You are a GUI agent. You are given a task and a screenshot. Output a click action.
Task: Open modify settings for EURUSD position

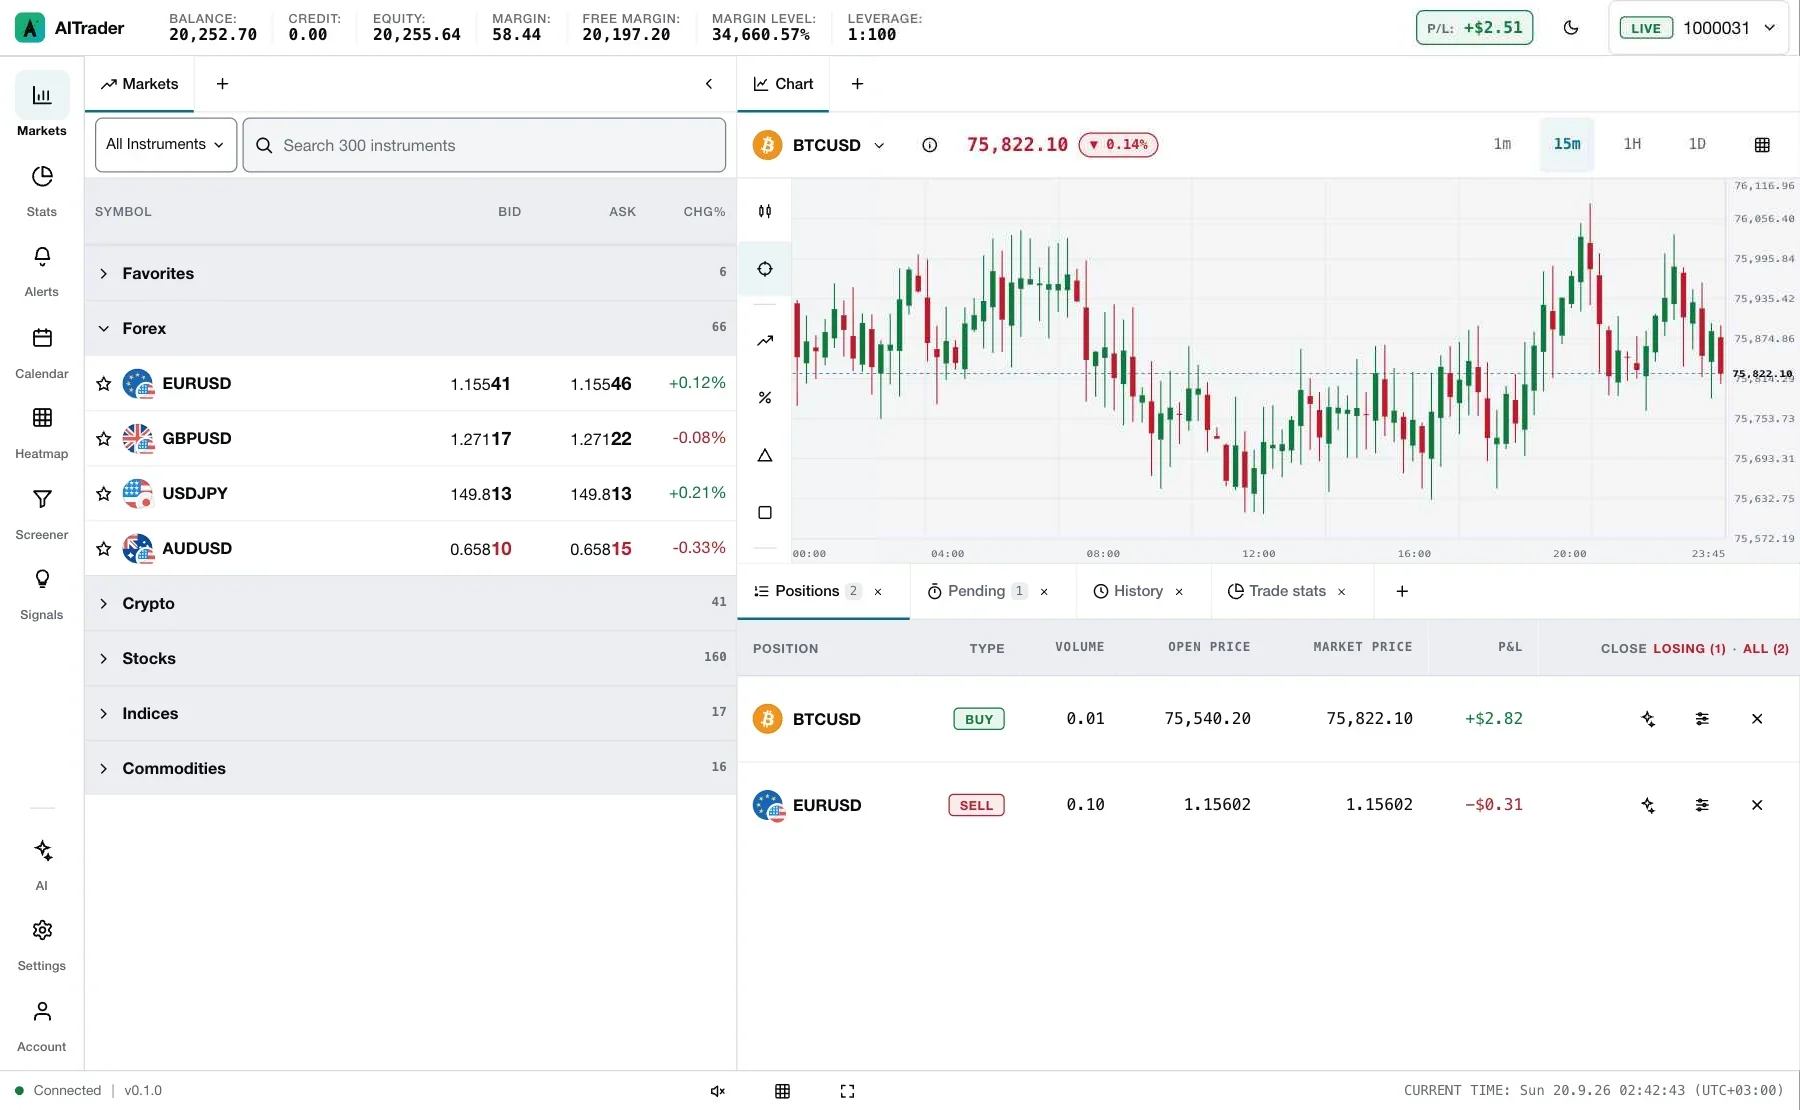pyautogui.click(x=1702, y=805)
